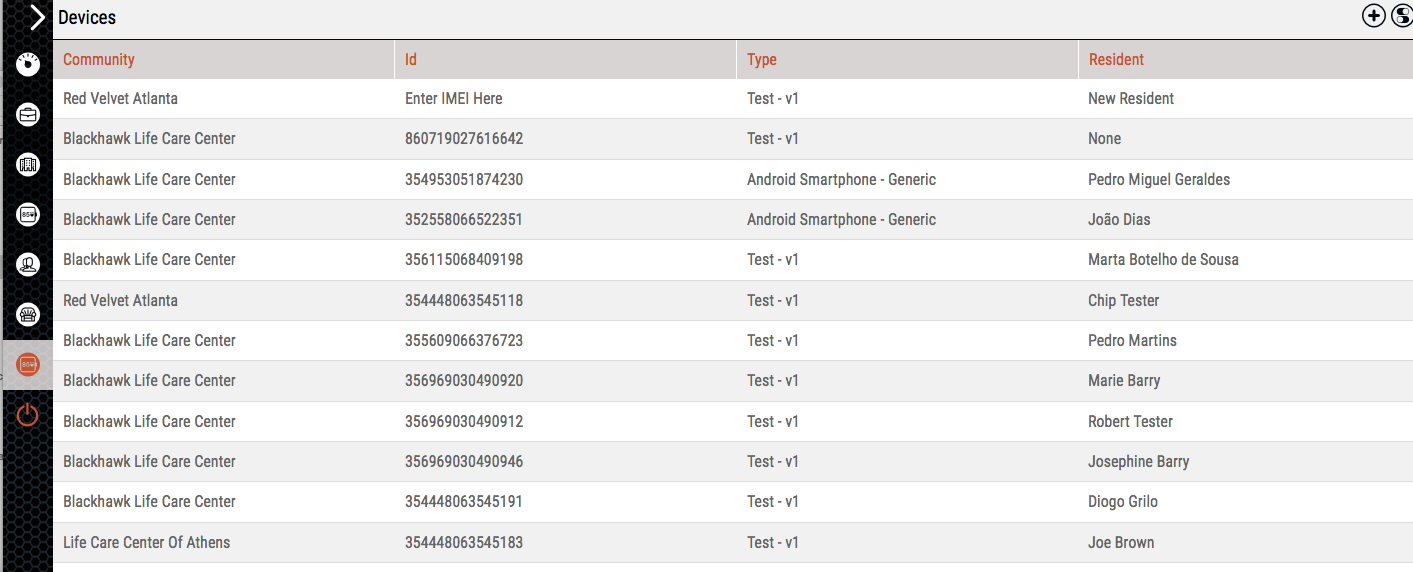
Task: Add a new device with plus icon
Action: tap(1374, 16)
